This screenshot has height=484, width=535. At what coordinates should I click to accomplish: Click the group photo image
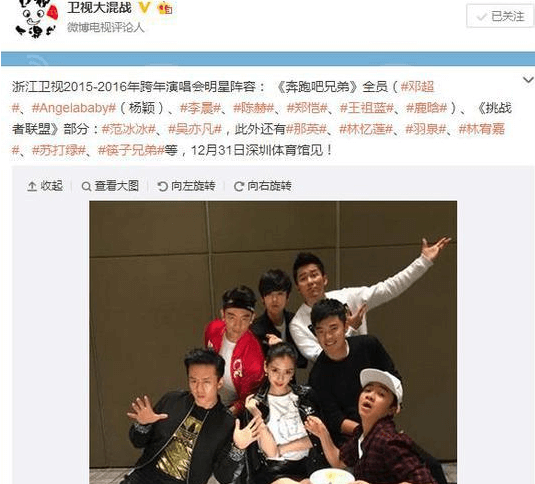point(273,342)
